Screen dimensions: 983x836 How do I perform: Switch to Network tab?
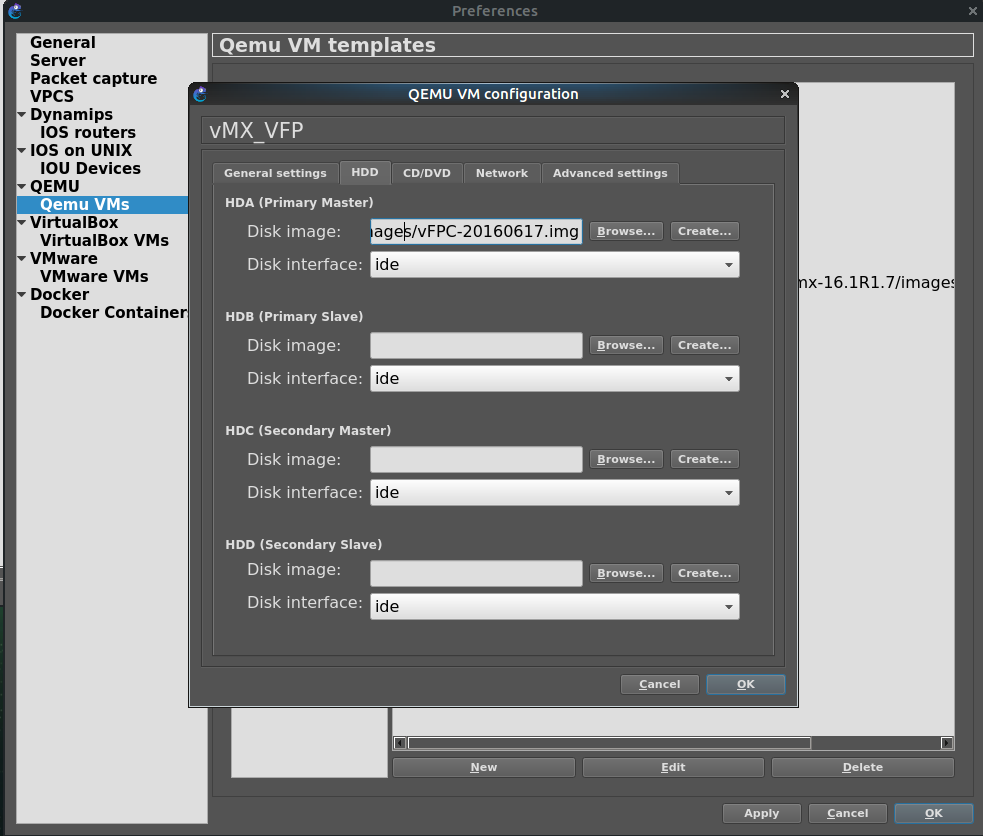[x=501, y=173]
